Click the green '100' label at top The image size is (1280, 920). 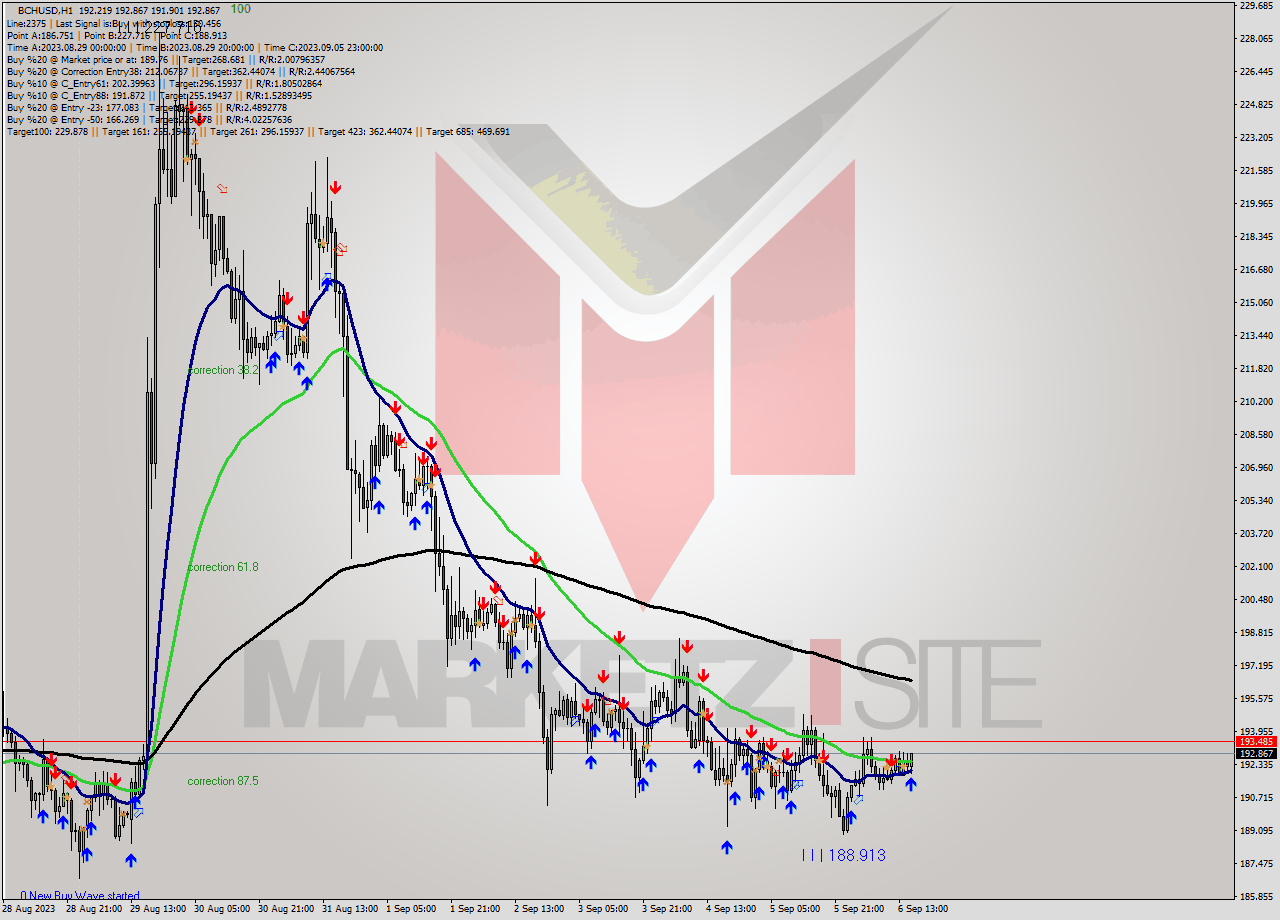[x=240, y=9]
